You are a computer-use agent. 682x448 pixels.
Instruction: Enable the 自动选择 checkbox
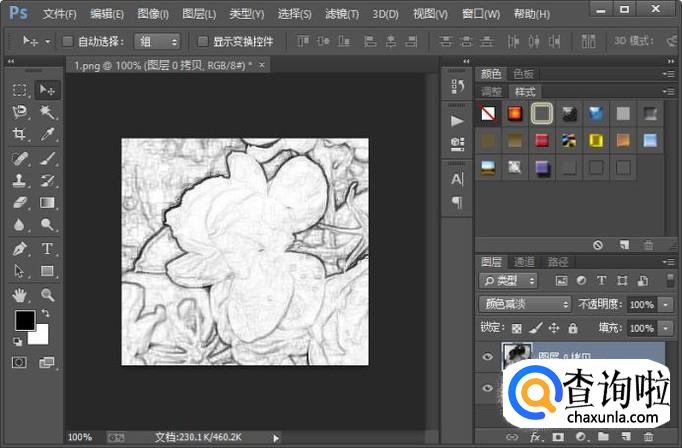click(68, 42)
